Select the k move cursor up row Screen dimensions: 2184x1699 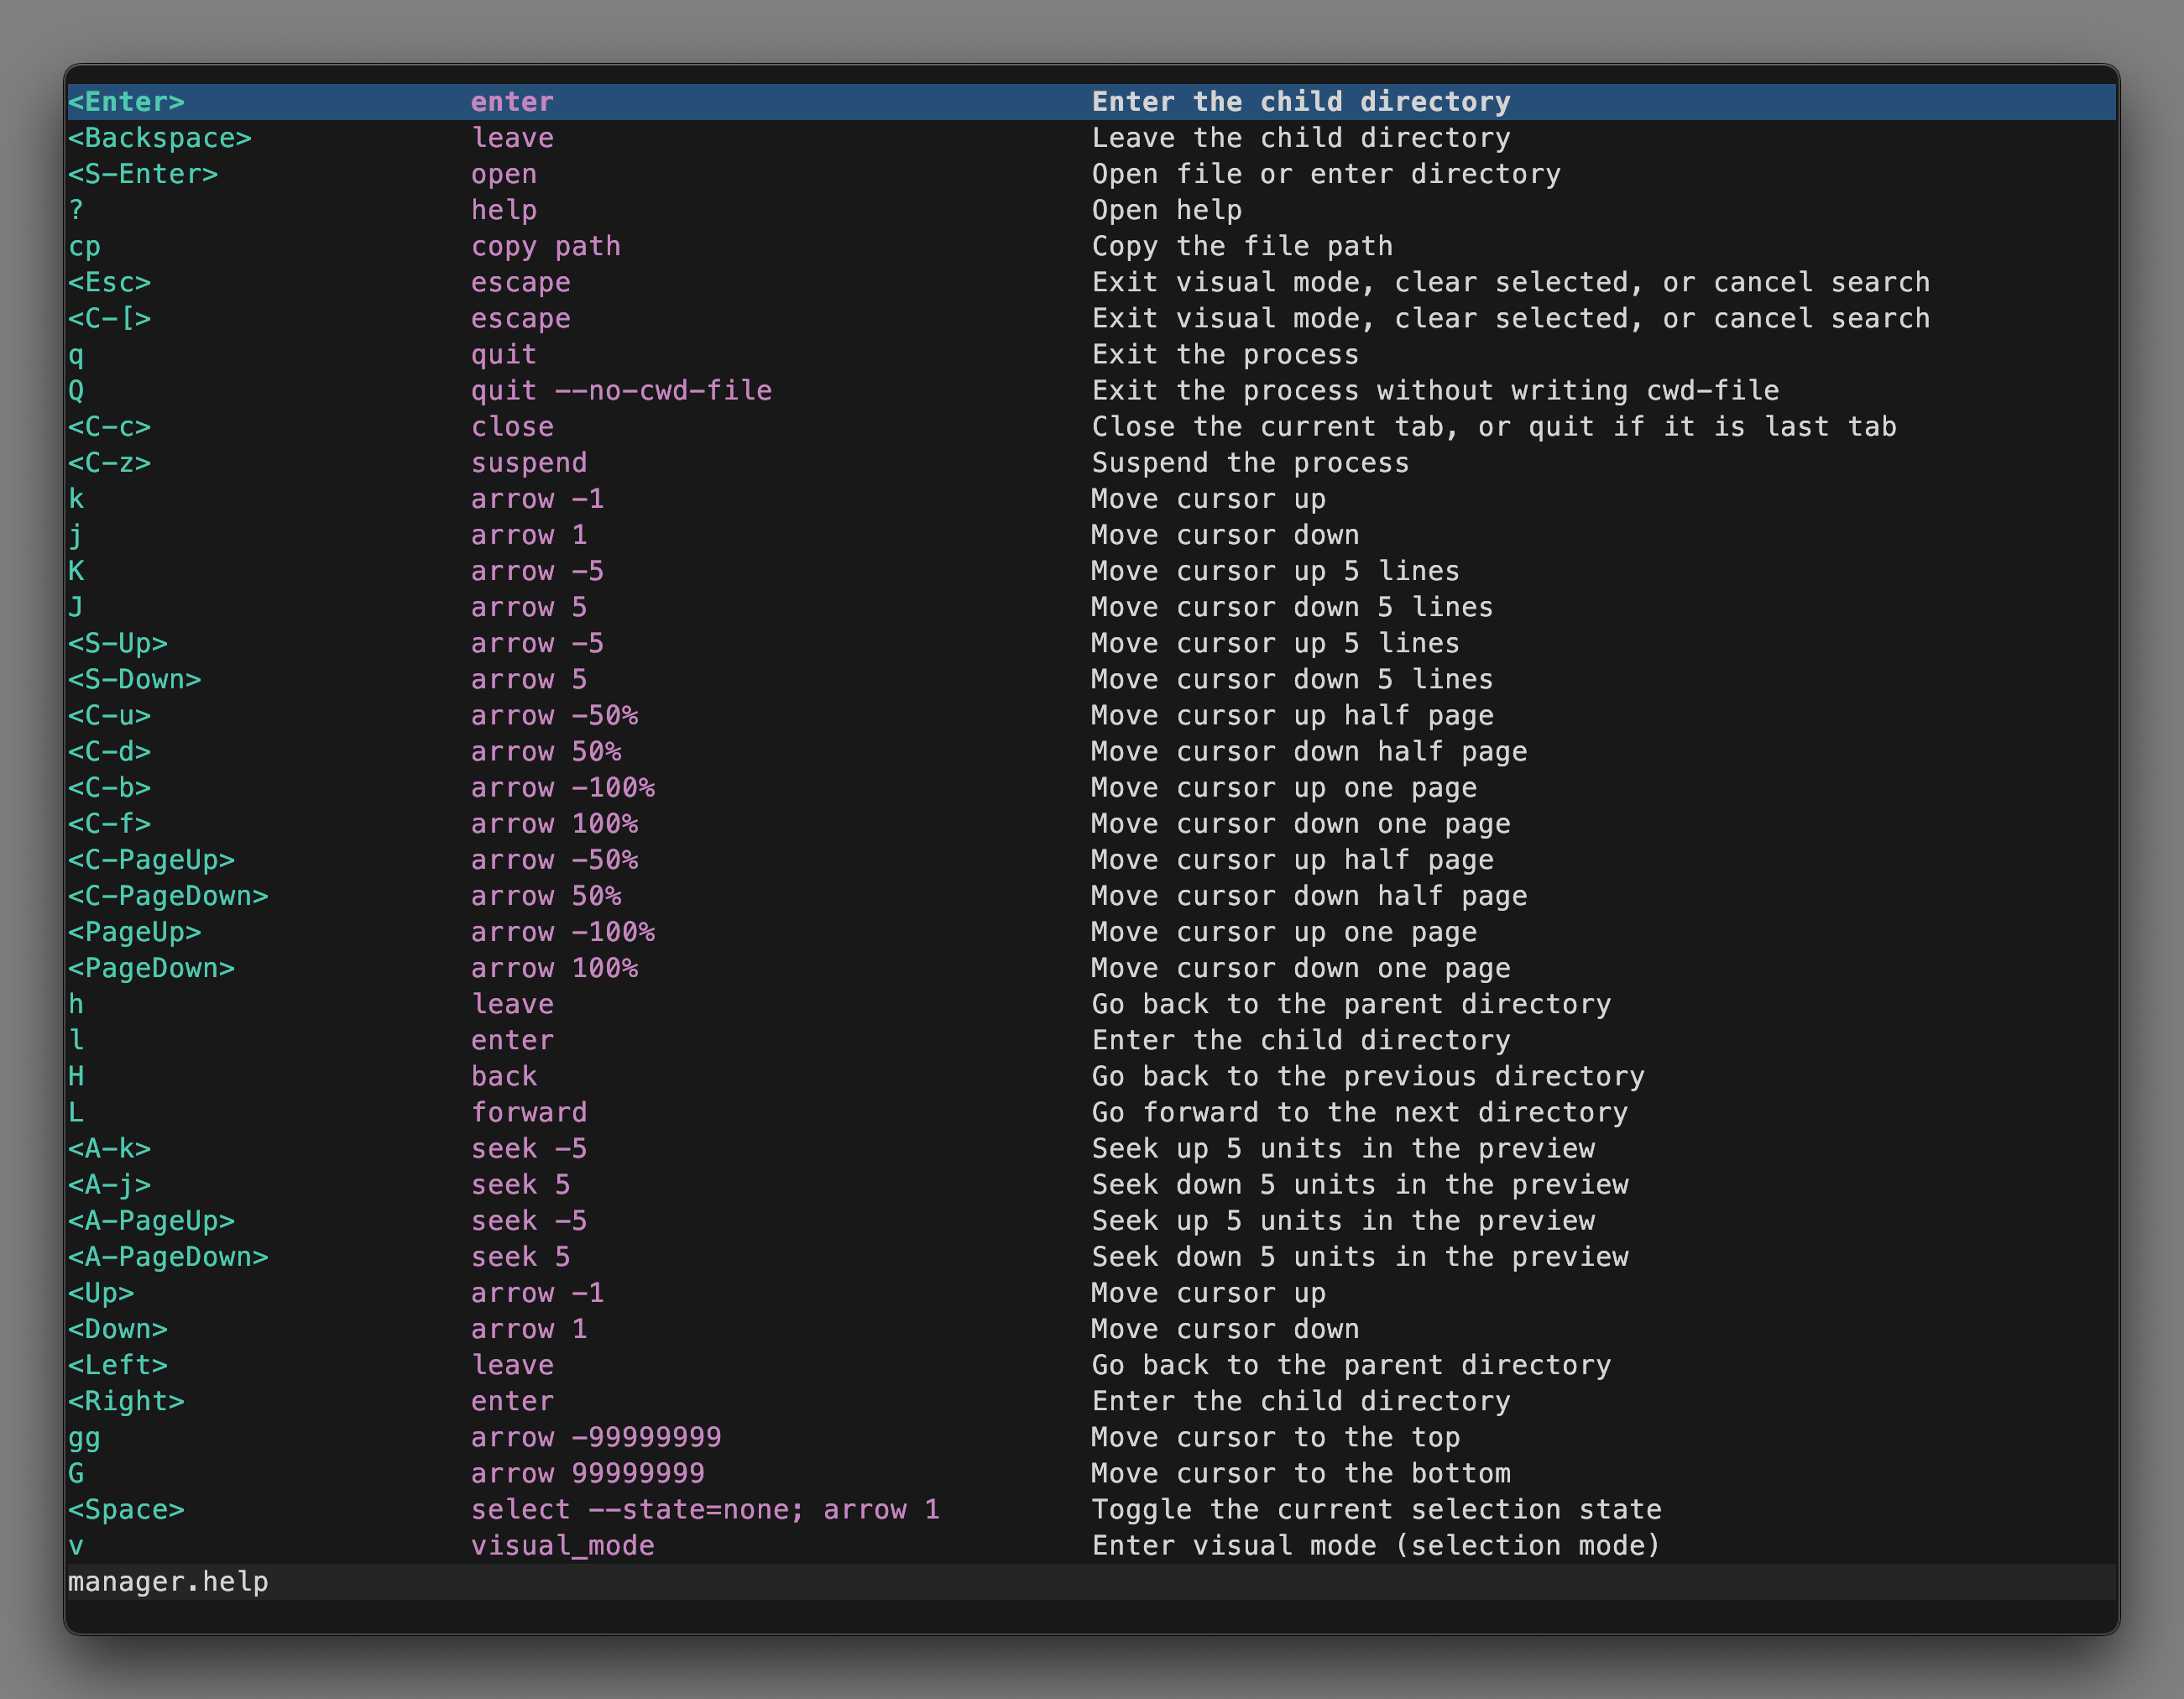(400, 498)
